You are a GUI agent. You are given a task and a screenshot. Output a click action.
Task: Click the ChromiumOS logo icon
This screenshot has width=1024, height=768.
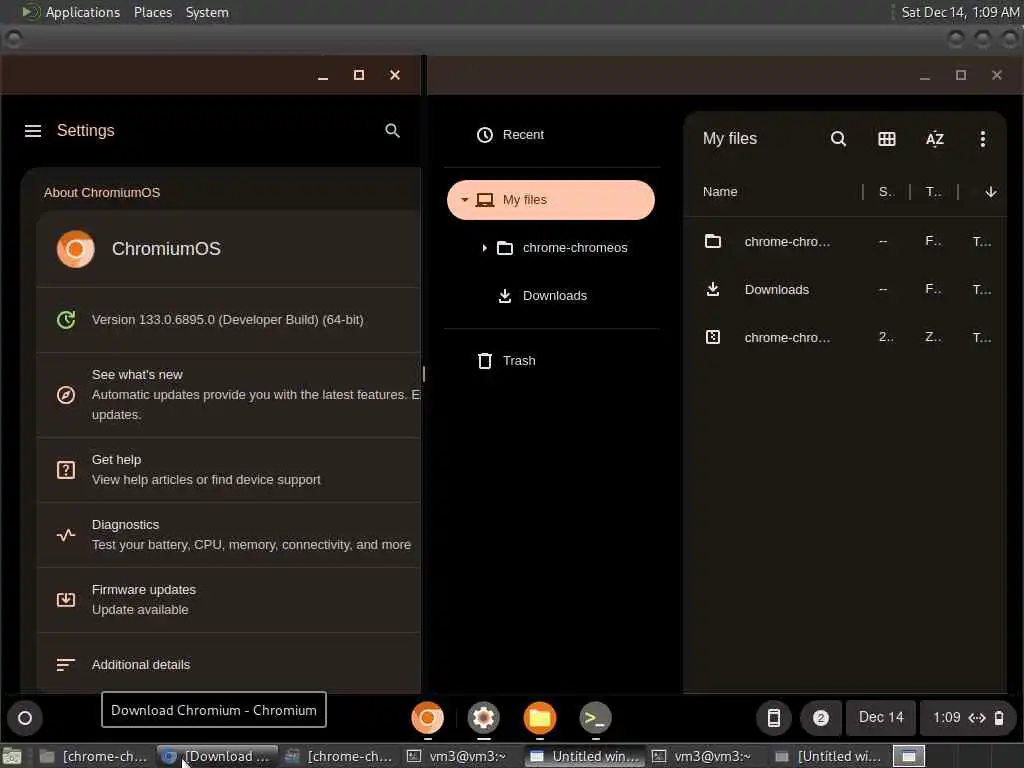pos(76,249)
